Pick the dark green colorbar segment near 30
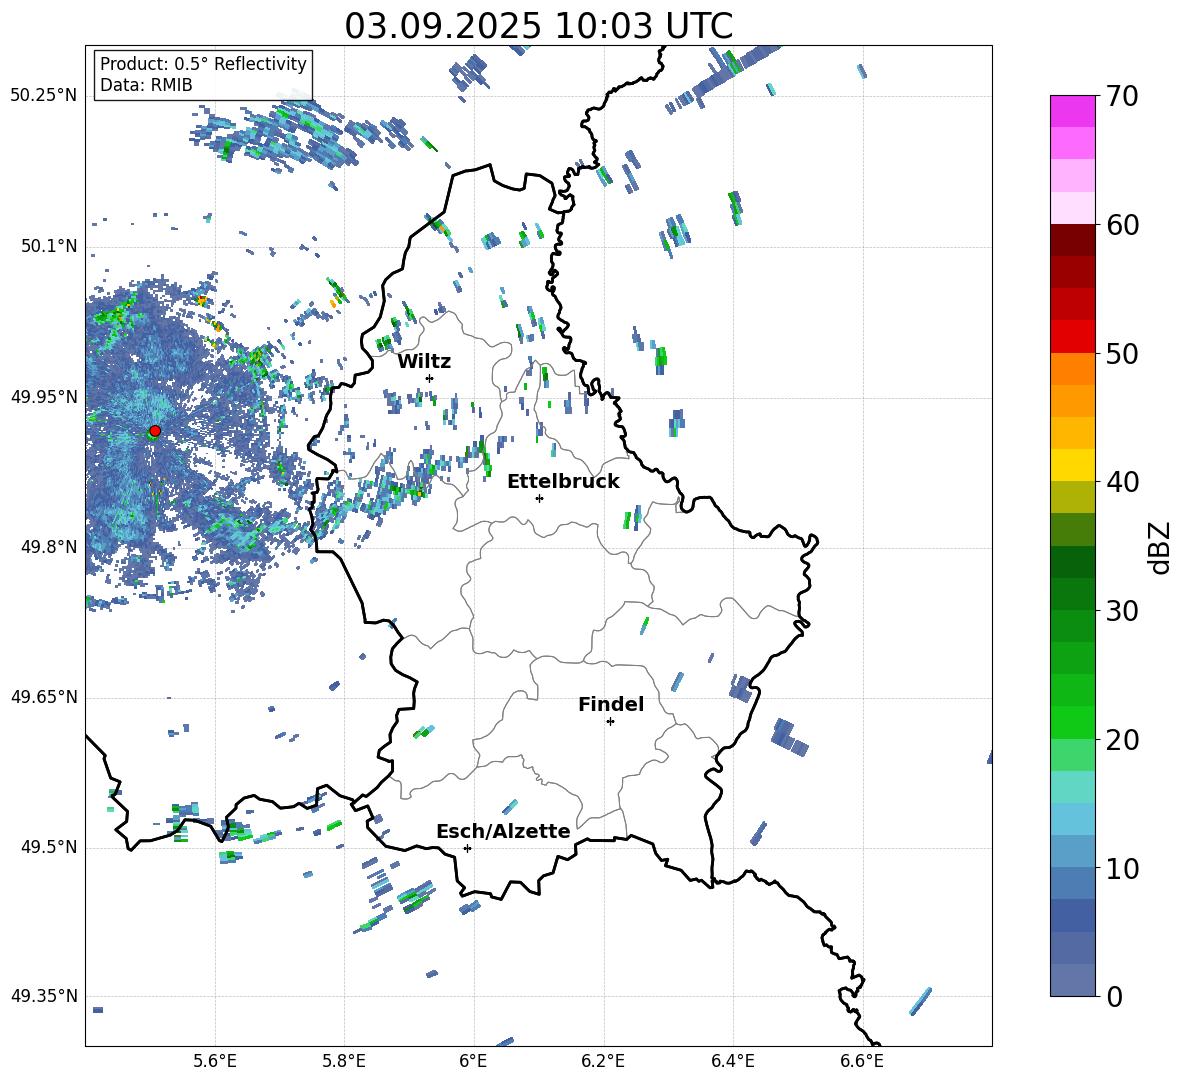Viewport: 1184px width, 1081px height. (x=1072, y=594)
